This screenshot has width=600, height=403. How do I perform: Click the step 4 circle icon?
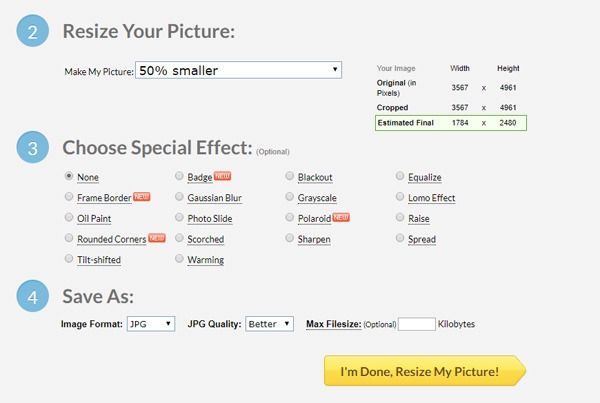tap(33, 296)
